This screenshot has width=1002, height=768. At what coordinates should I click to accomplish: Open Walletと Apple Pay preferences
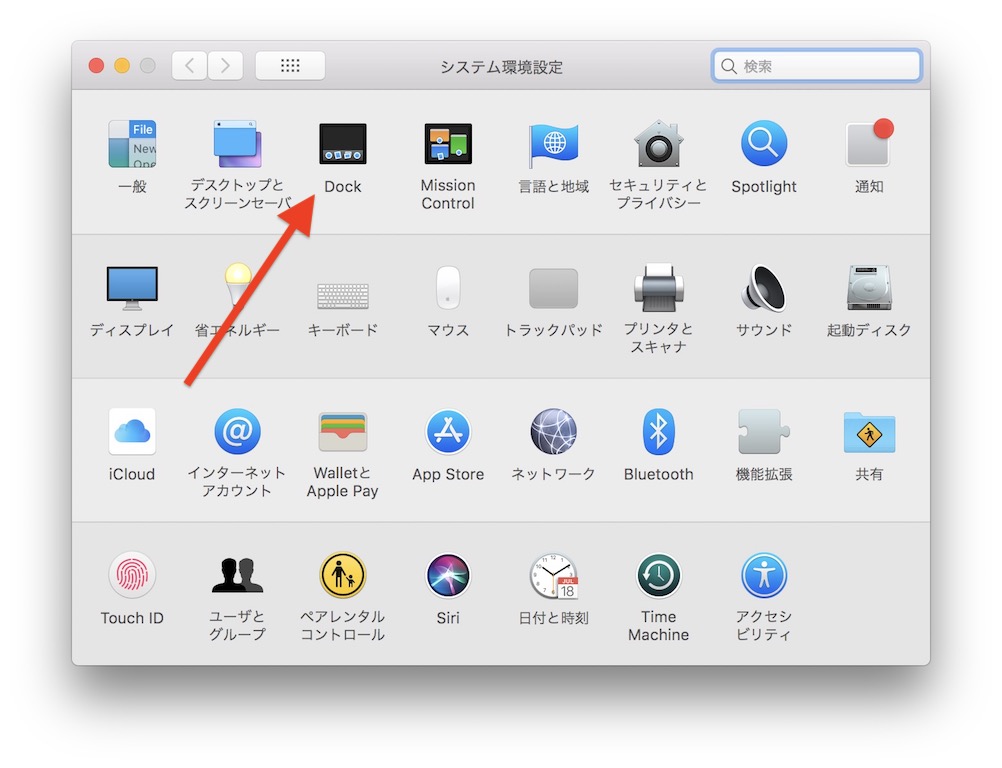(x=343, y=432)
